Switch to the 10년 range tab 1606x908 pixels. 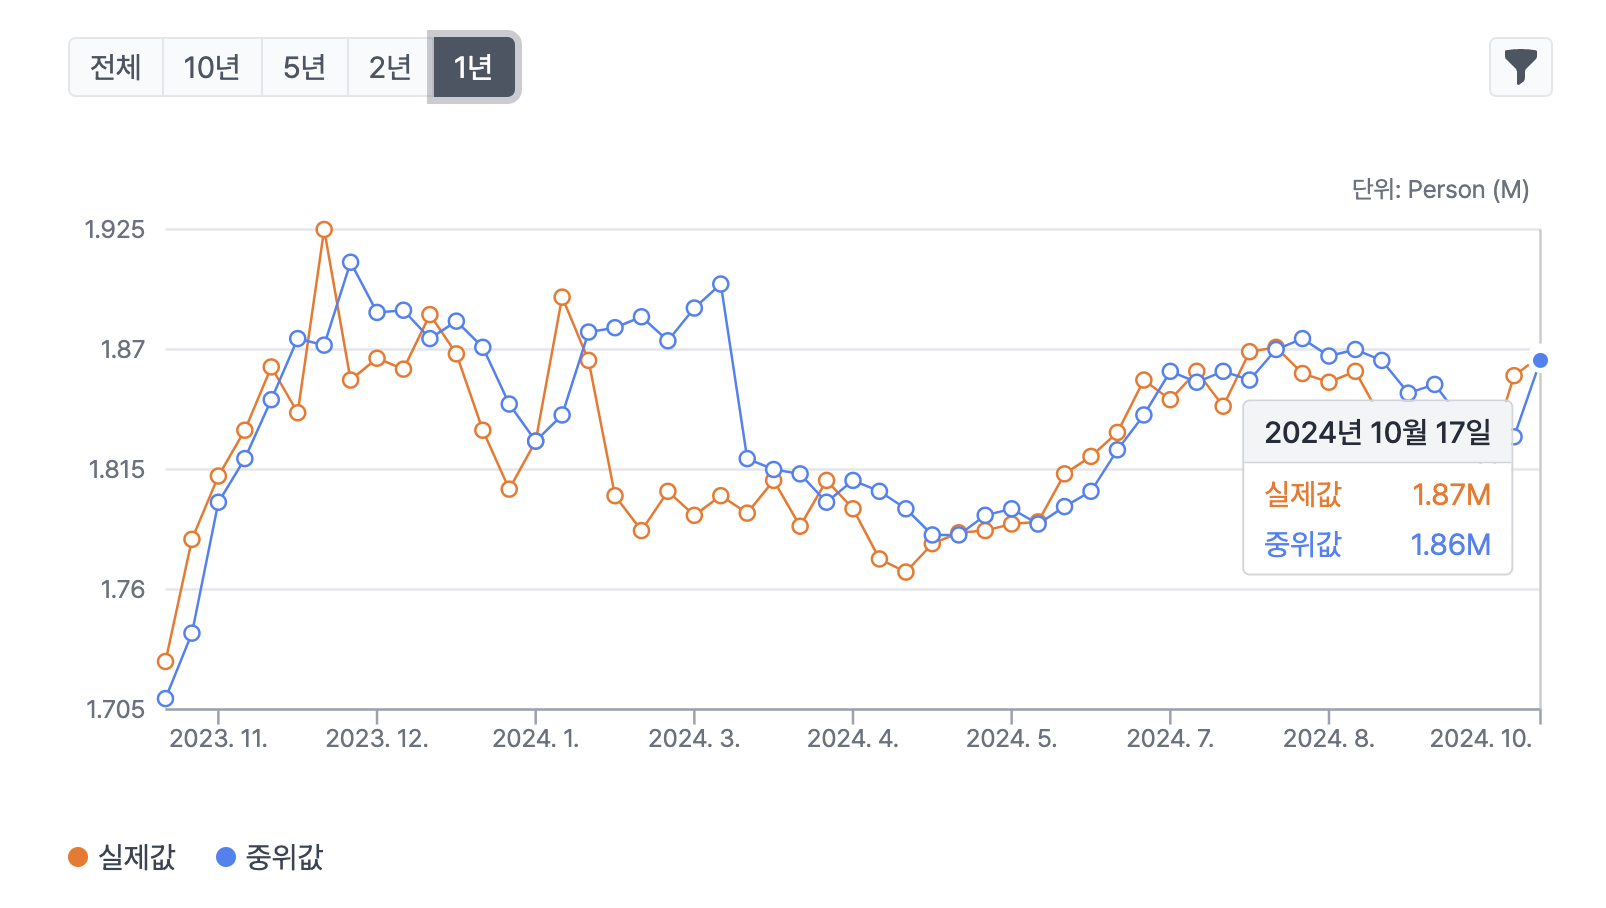(212, 67)
